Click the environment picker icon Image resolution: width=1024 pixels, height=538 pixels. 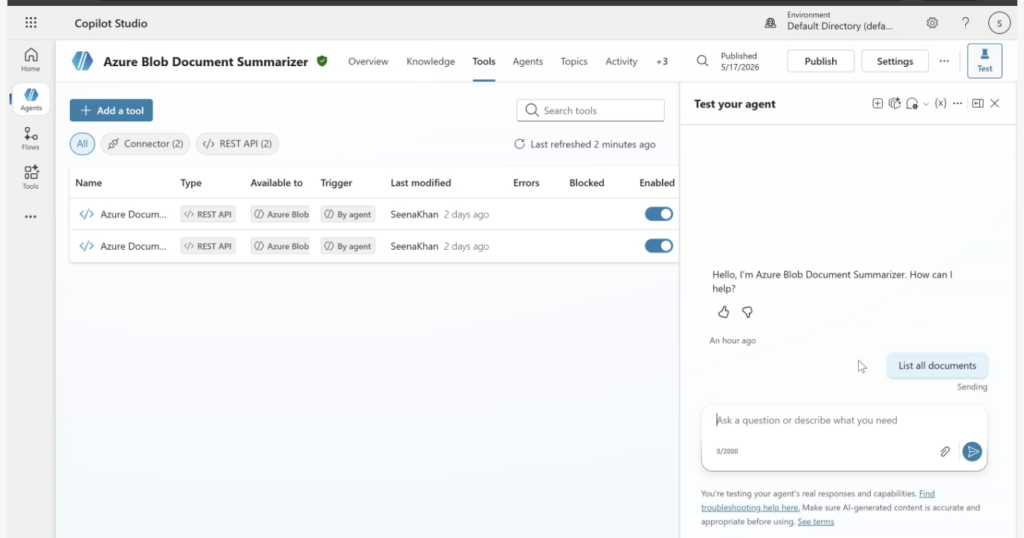pyautogui.click(x=771, y=23)
